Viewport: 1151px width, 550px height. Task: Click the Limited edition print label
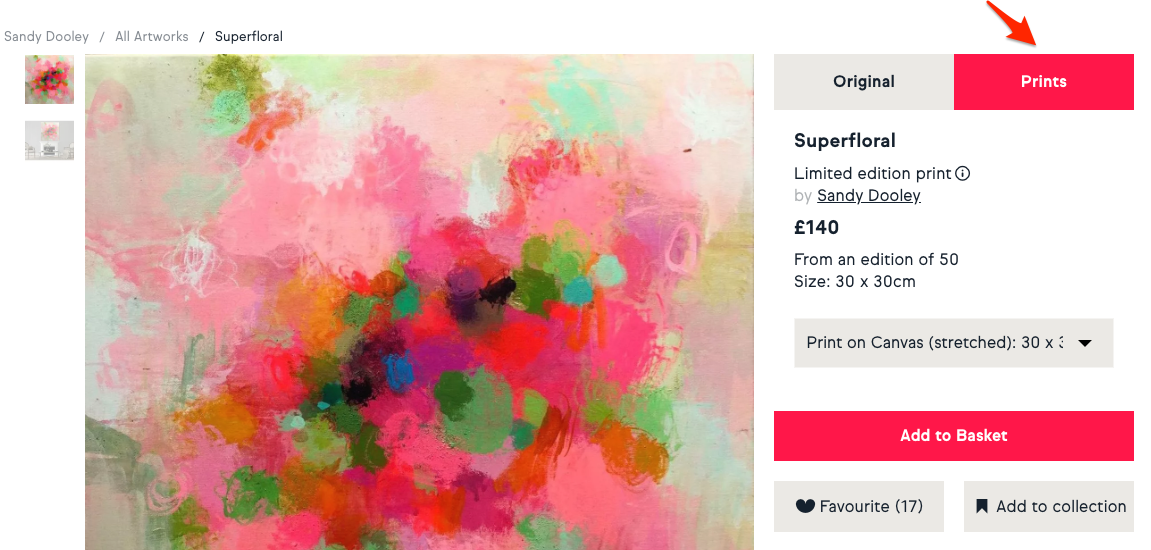point(872,173)
